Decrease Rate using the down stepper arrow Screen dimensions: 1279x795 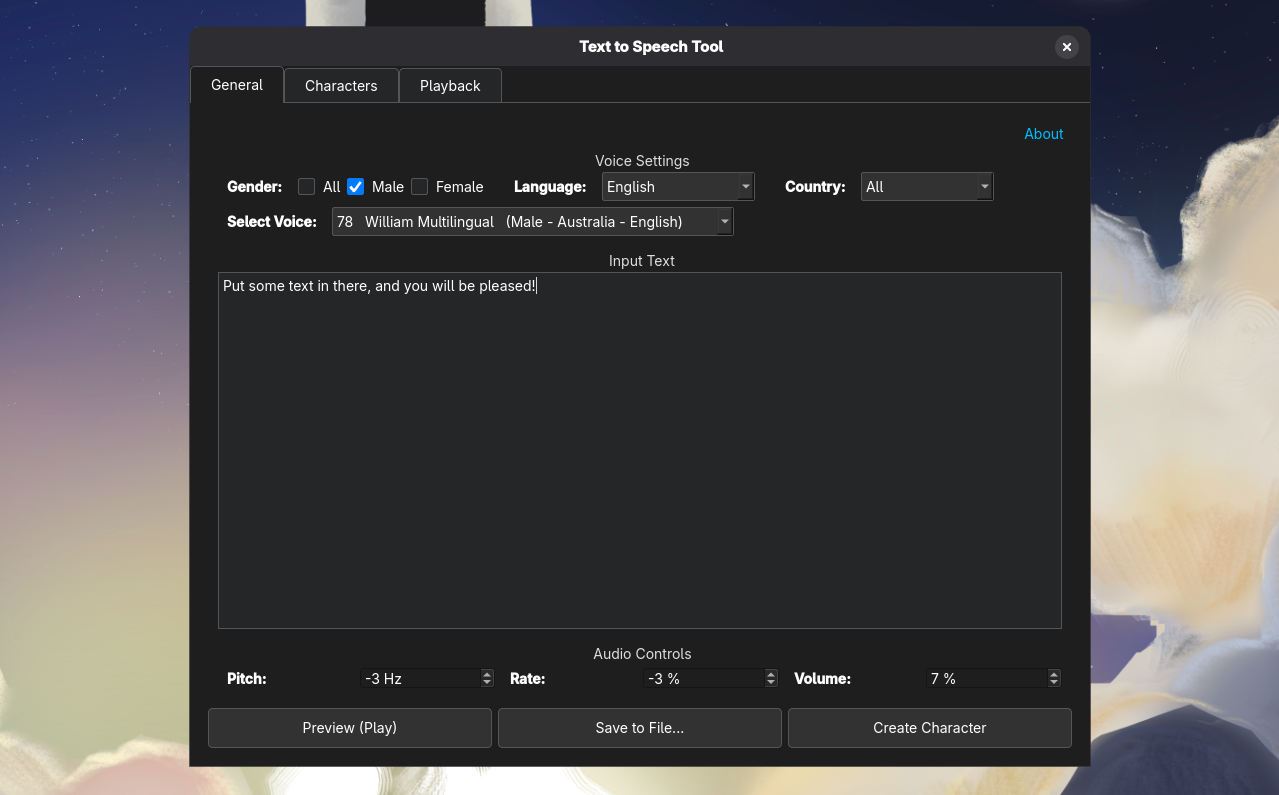click(x=770, y=683)
